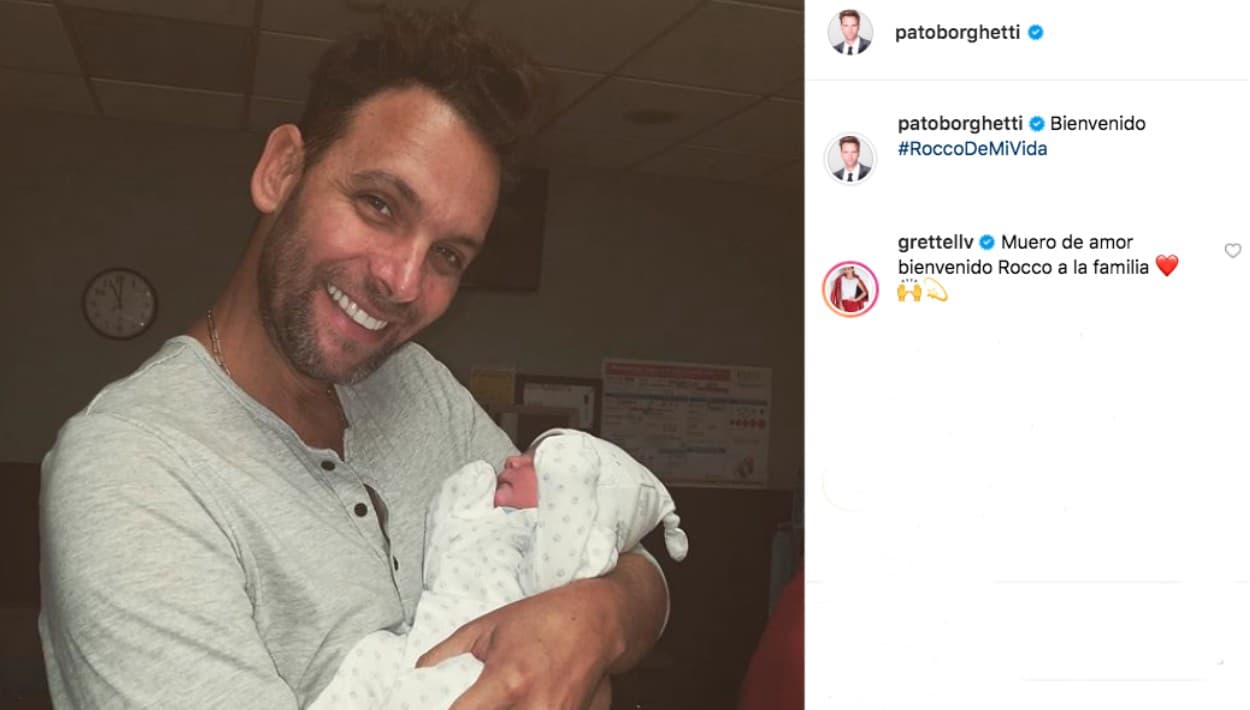
Task: Visit grettelv's profile via username
Action: pyautogui.click(x=936, y=242)
